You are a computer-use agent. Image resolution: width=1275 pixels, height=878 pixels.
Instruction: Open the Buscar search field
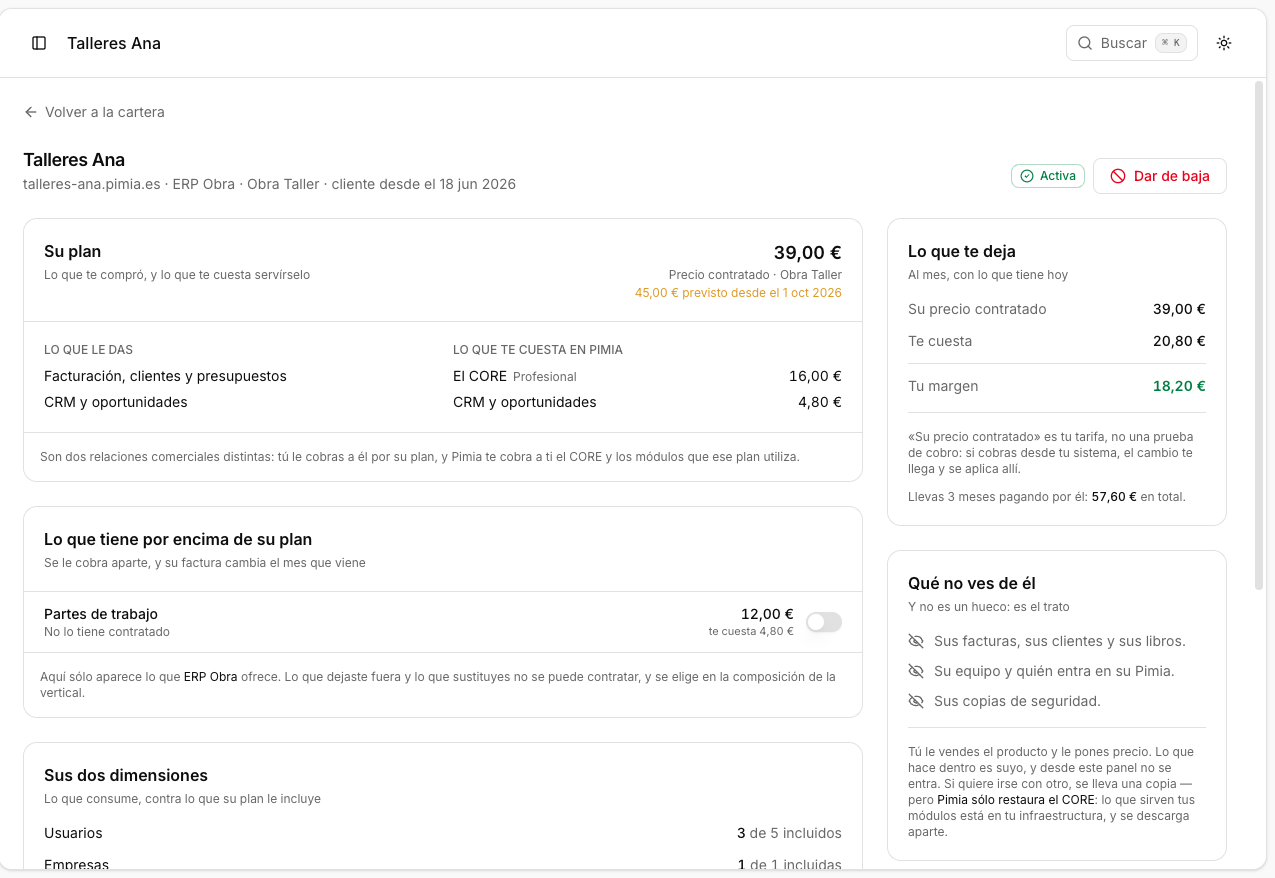pos(1132,43)
